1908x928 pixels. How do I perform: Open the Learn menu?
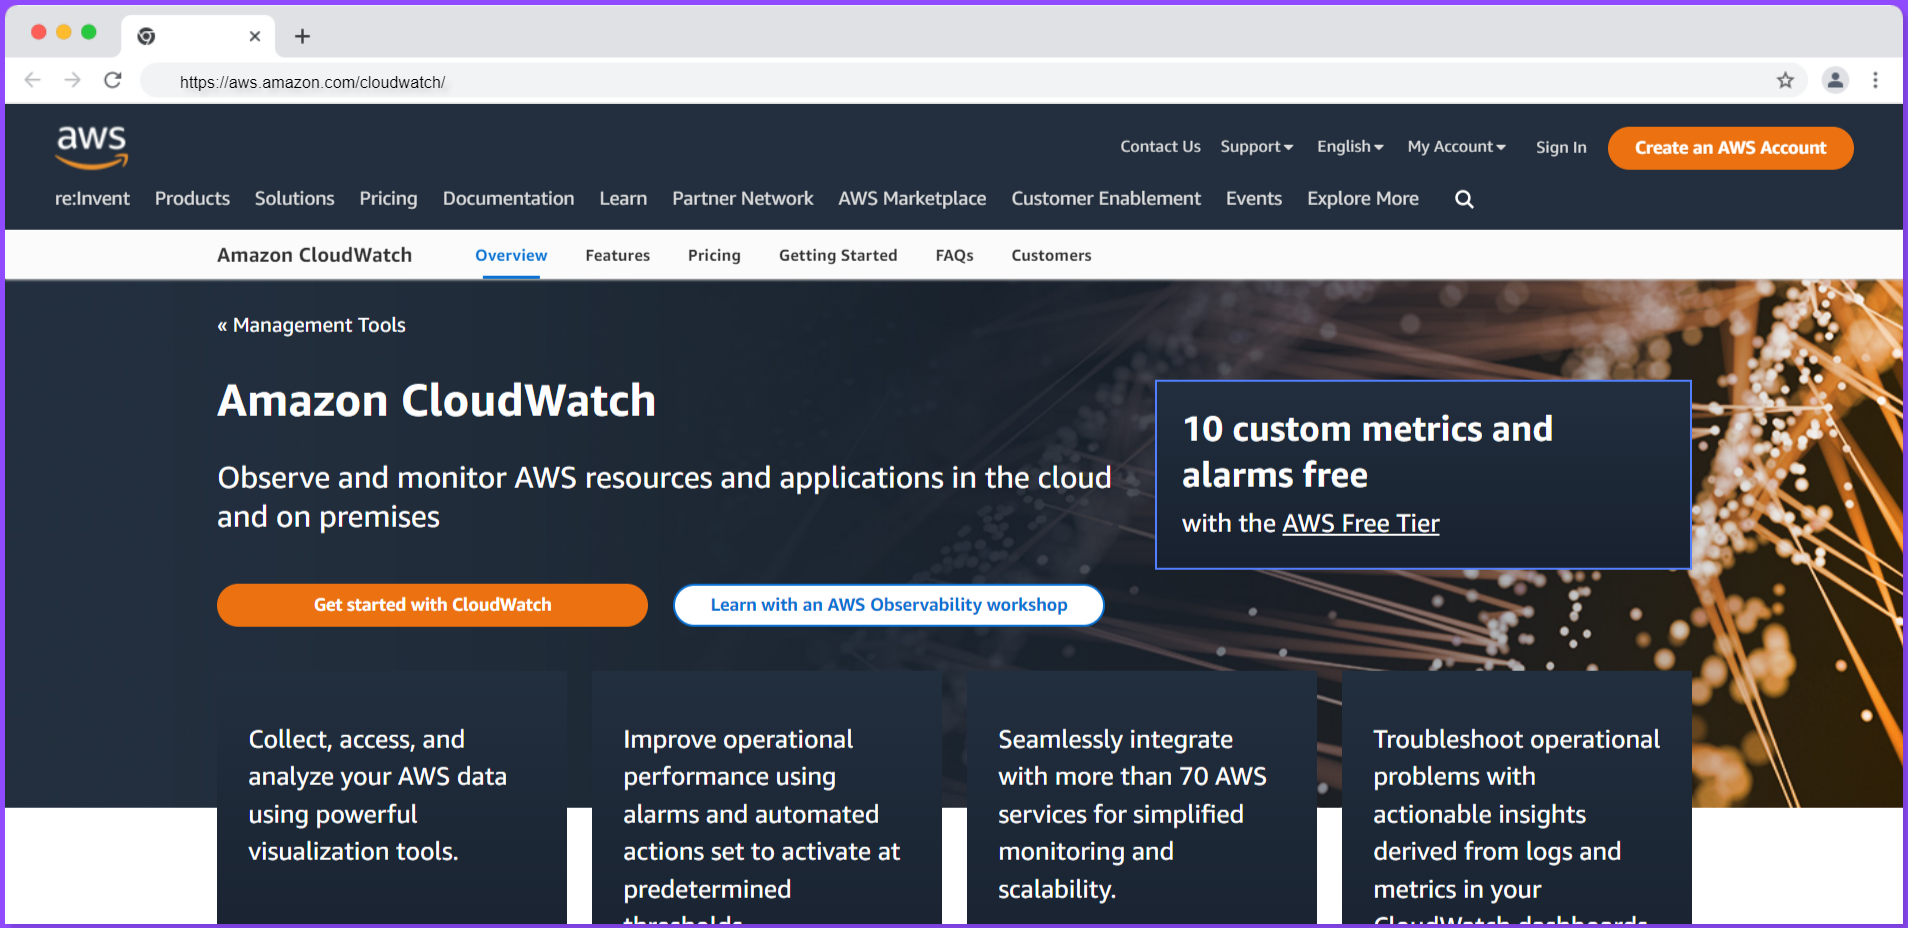point(623,198)
